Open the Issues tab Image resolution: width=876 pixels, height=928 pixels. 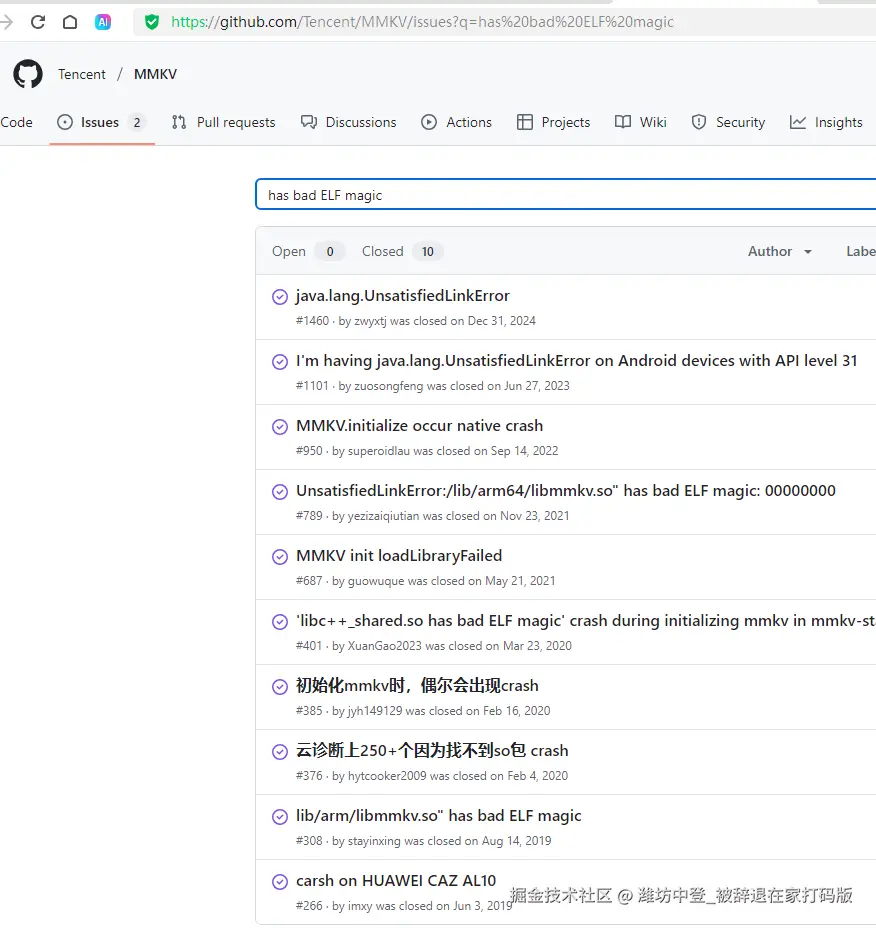[100, 123]
